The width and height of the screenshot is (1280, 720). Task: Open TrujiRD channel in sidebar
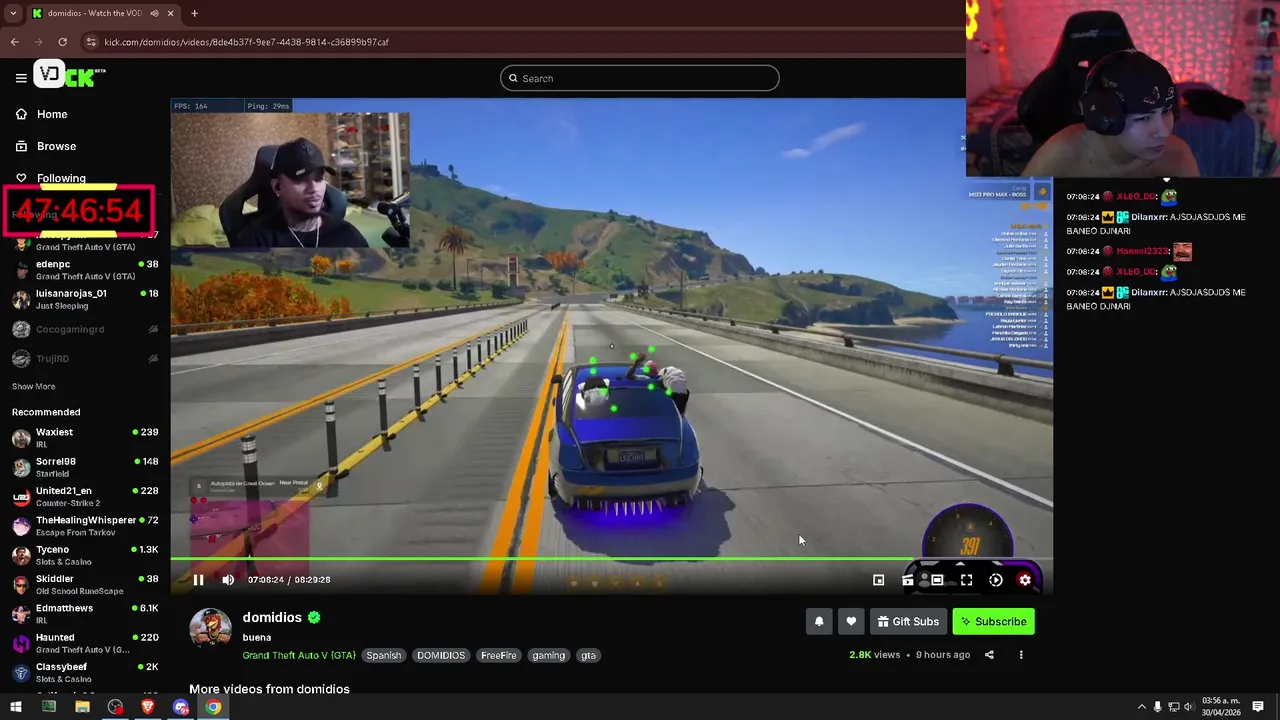coord(85,358)
